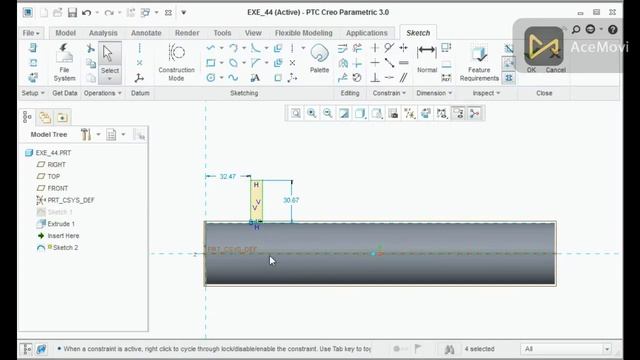Viewport: 640px width, 360px height.
Task: Switch to the Analysis ribbon tab
Action: pos(103,33)
